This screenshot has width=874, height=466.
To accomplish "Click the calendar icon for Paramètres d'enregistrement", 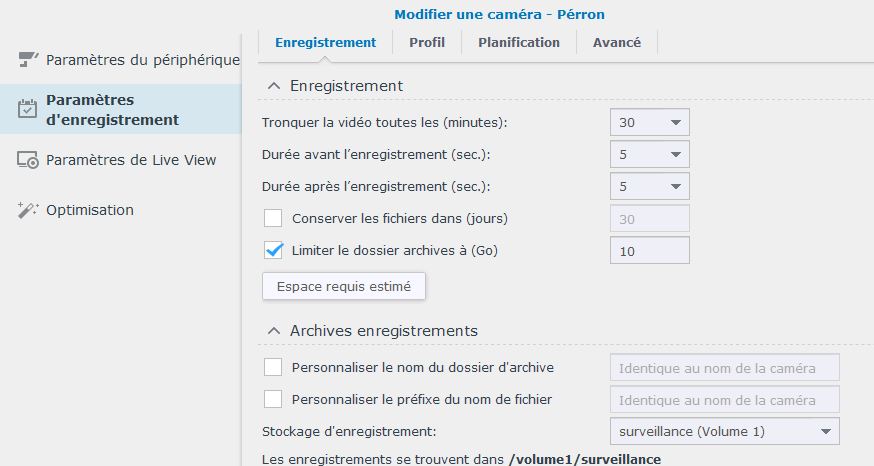I will click(x=28, y=110).
